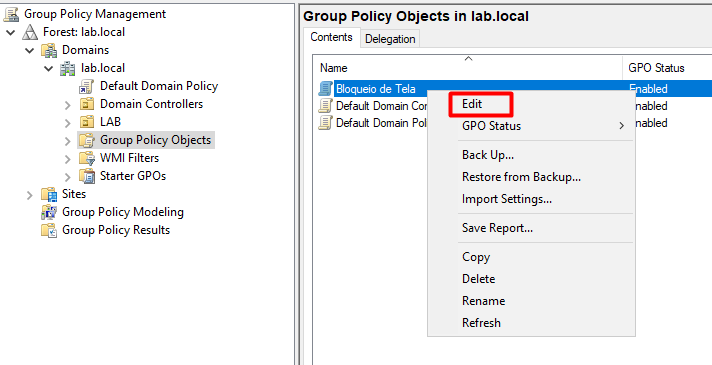Click the Group Policy Management root icon
This screenshot has height=365, width=712.
[x=11, y=14]
